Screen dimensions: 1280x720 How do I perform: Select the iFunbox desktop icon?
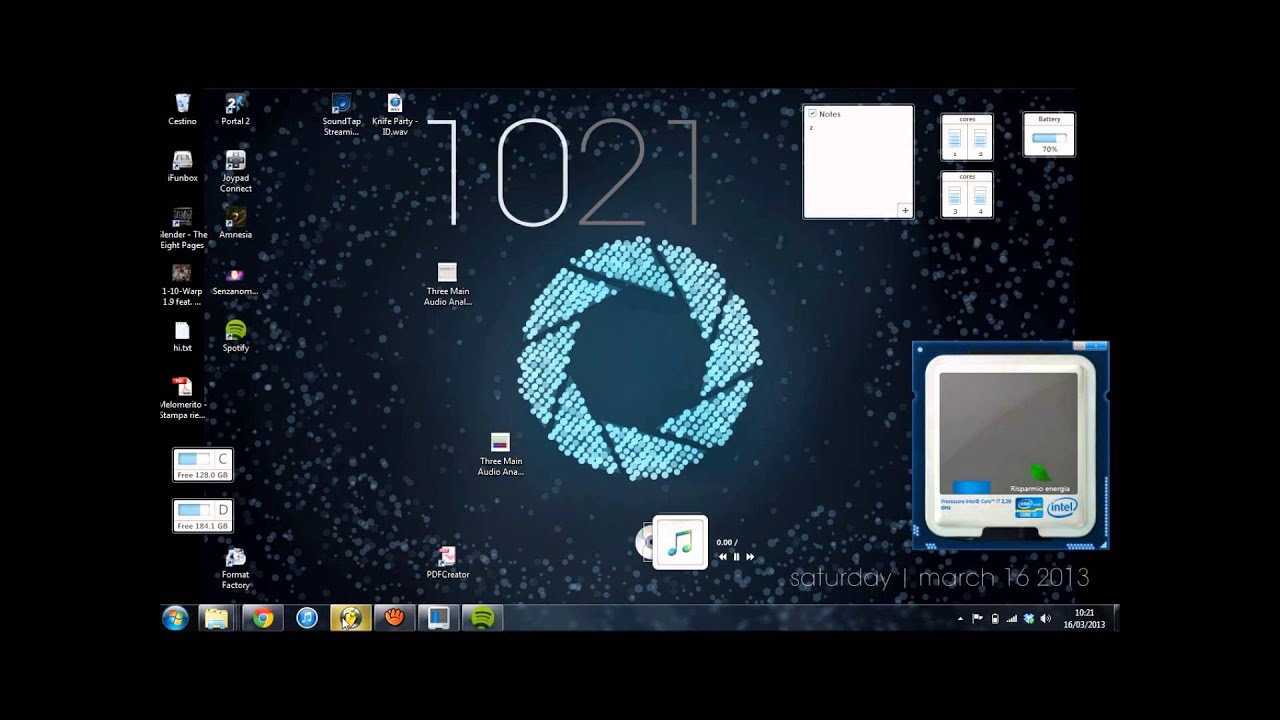[x=182, y=166]
